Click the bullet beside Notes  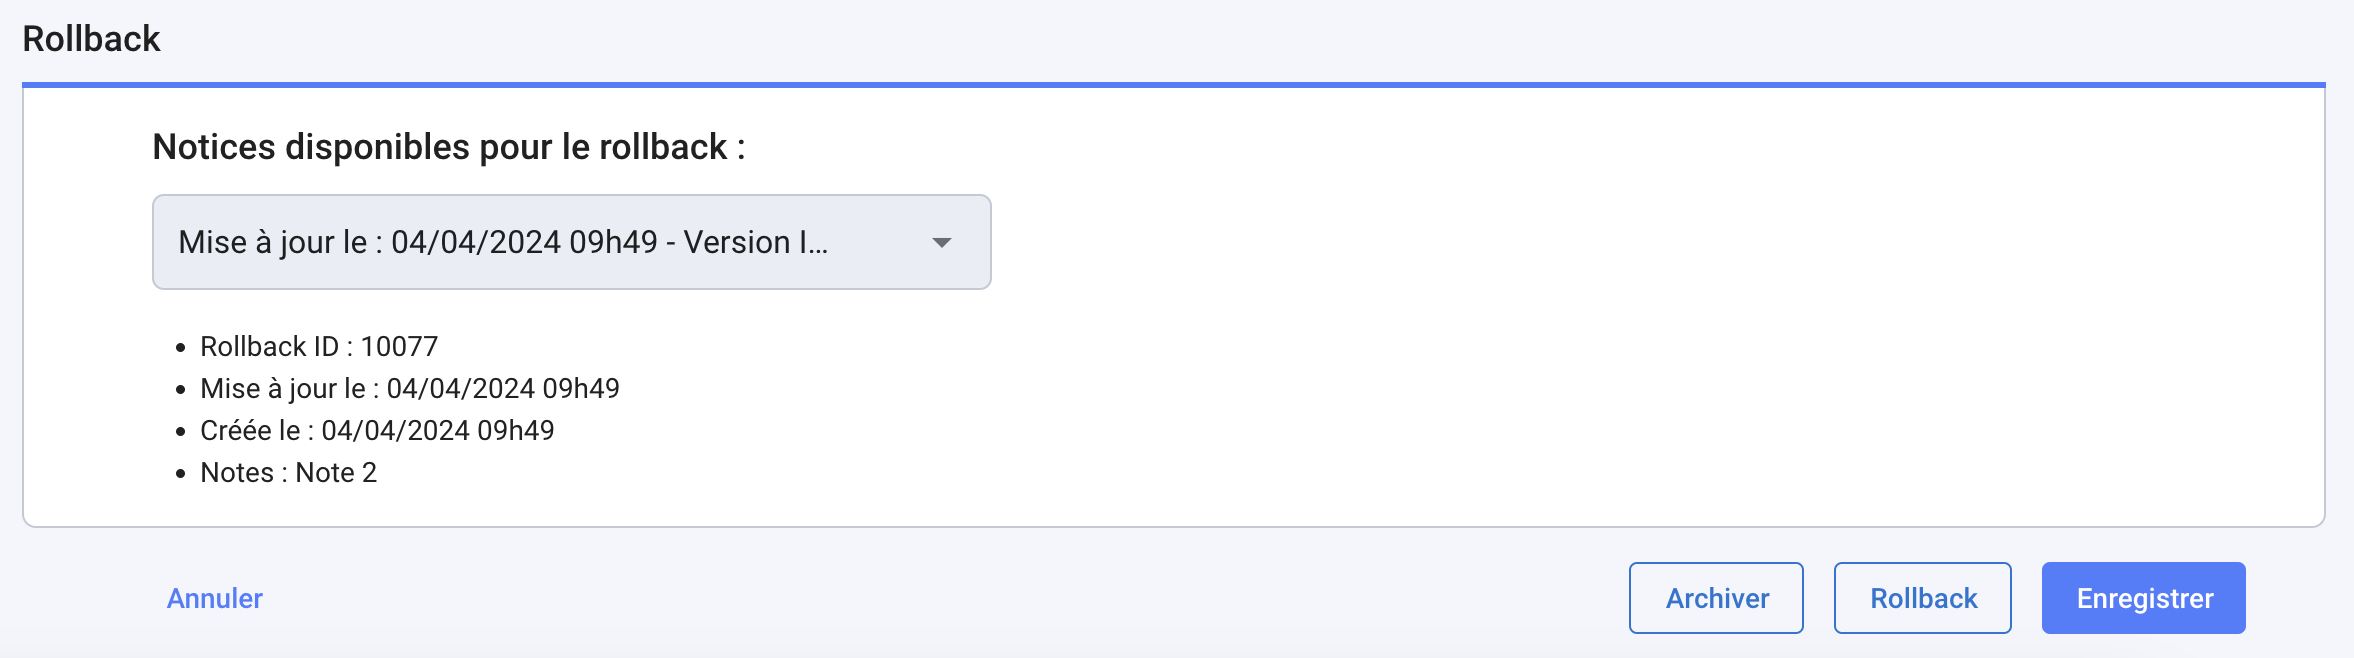point(181,474)
